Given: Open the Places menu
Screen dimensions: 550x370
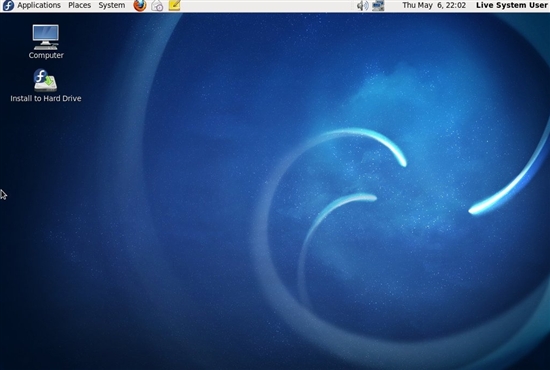Looking at the screenshot, I should tap(80, 5).
